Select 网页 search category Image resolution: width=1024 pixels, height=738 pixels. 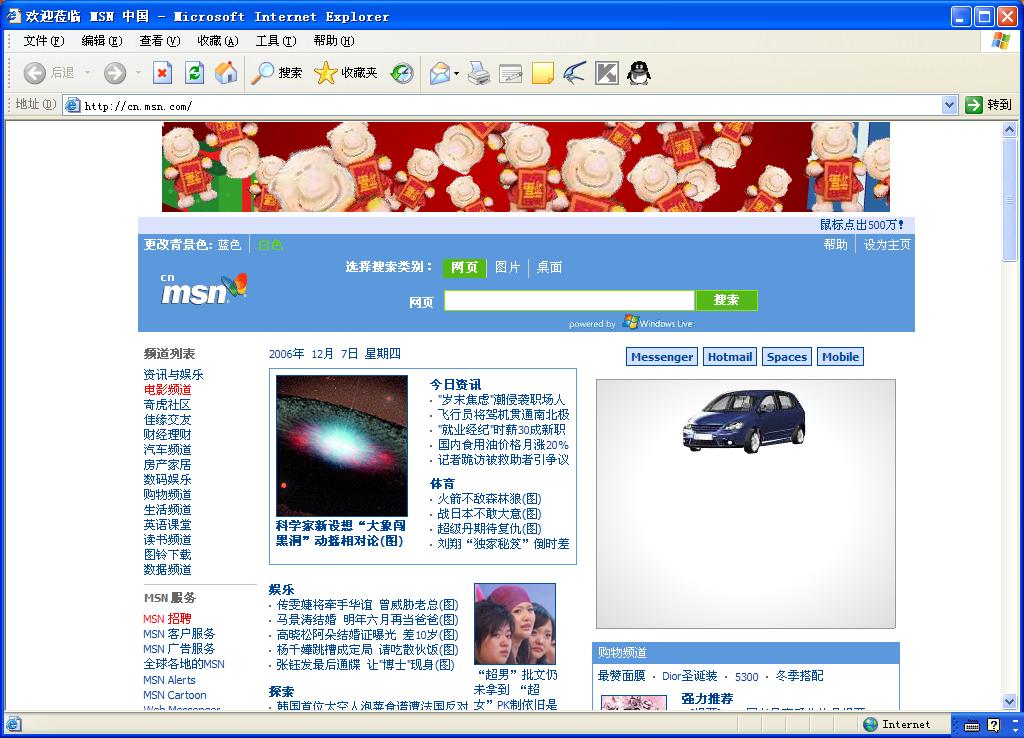464,267
